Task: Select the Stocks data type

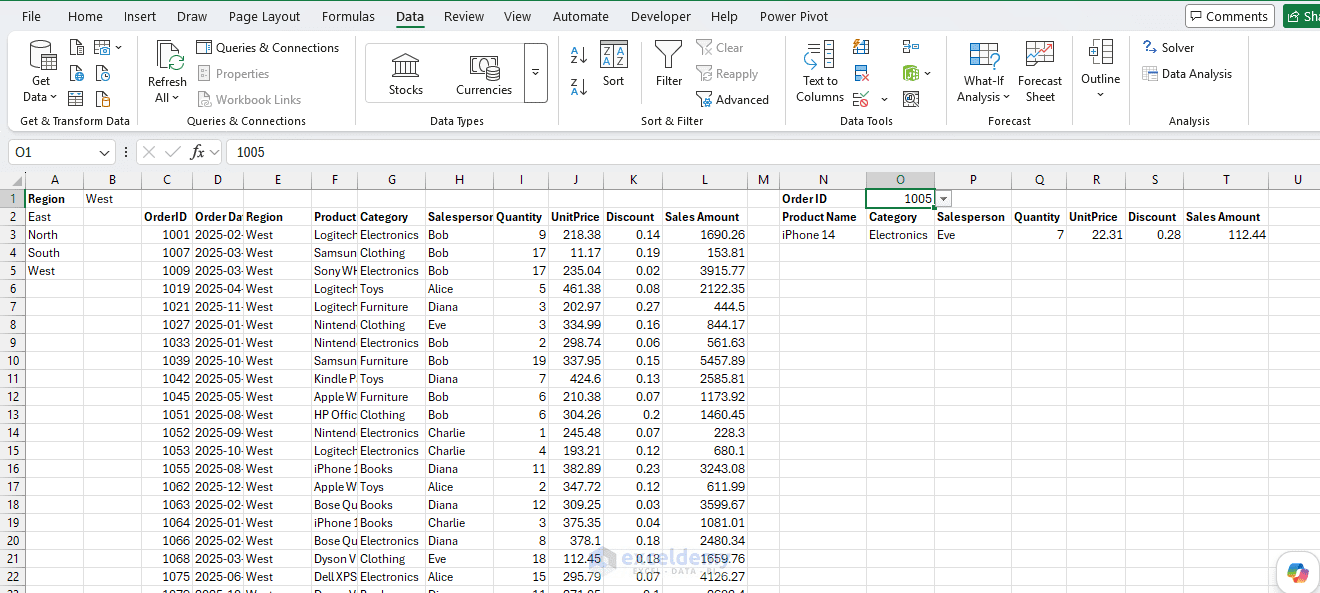Action: [x=406, y=73]
